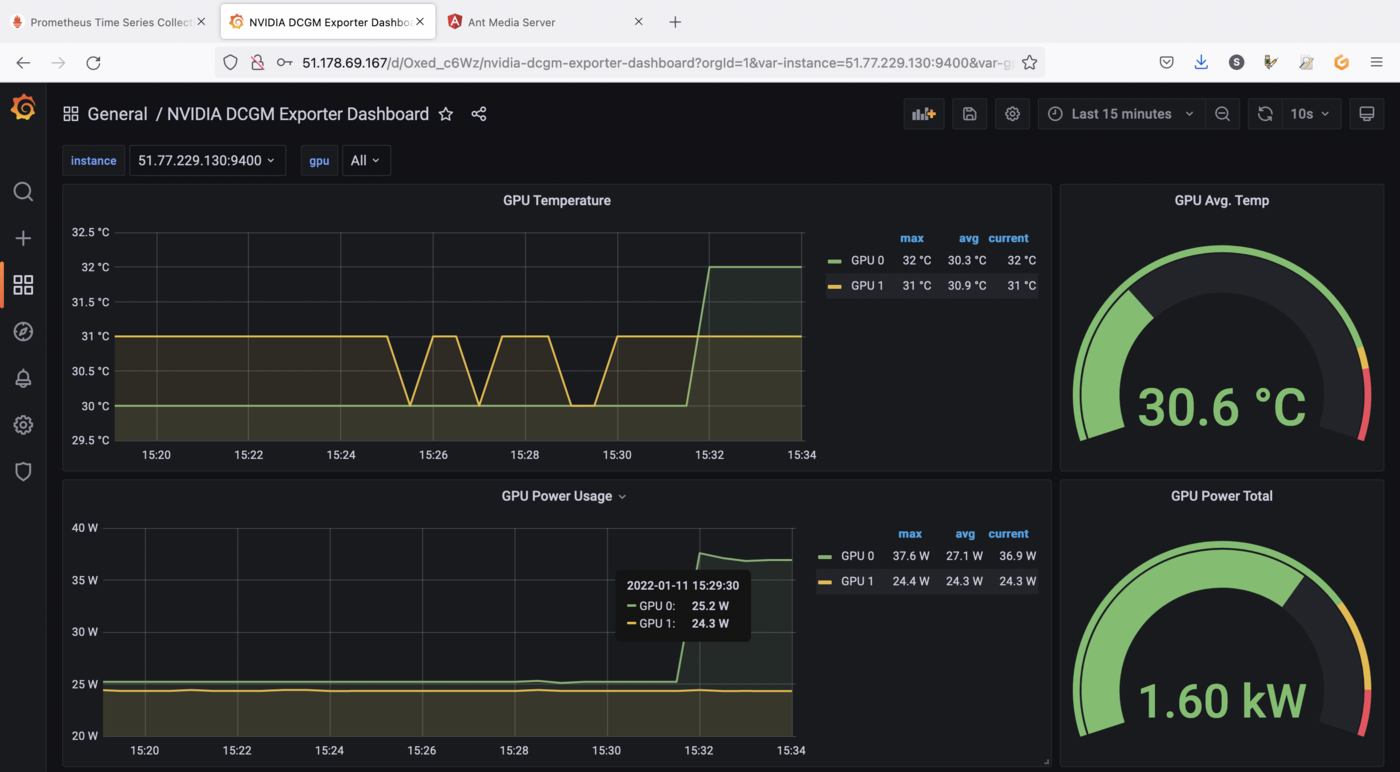The height and width of the screenshot is (772, 1400).
Task: Click the share dashboard button
Action: 478,114
